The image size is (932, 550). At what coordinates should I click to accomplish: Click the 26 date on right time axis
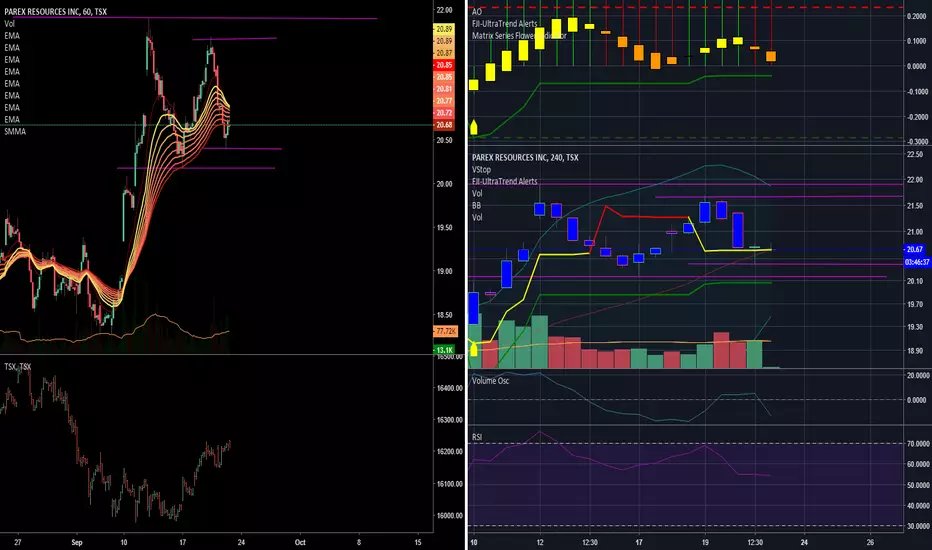click(870, 542)
